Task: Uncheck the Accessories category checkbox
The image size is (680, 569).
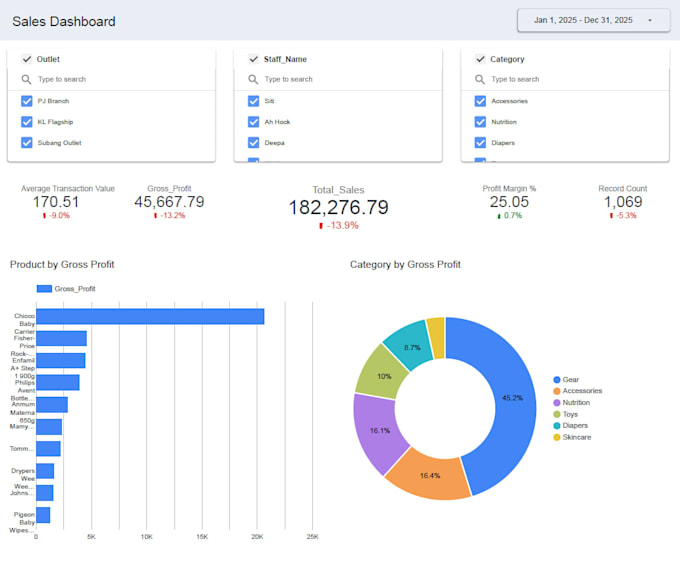Action: point(480,101)
